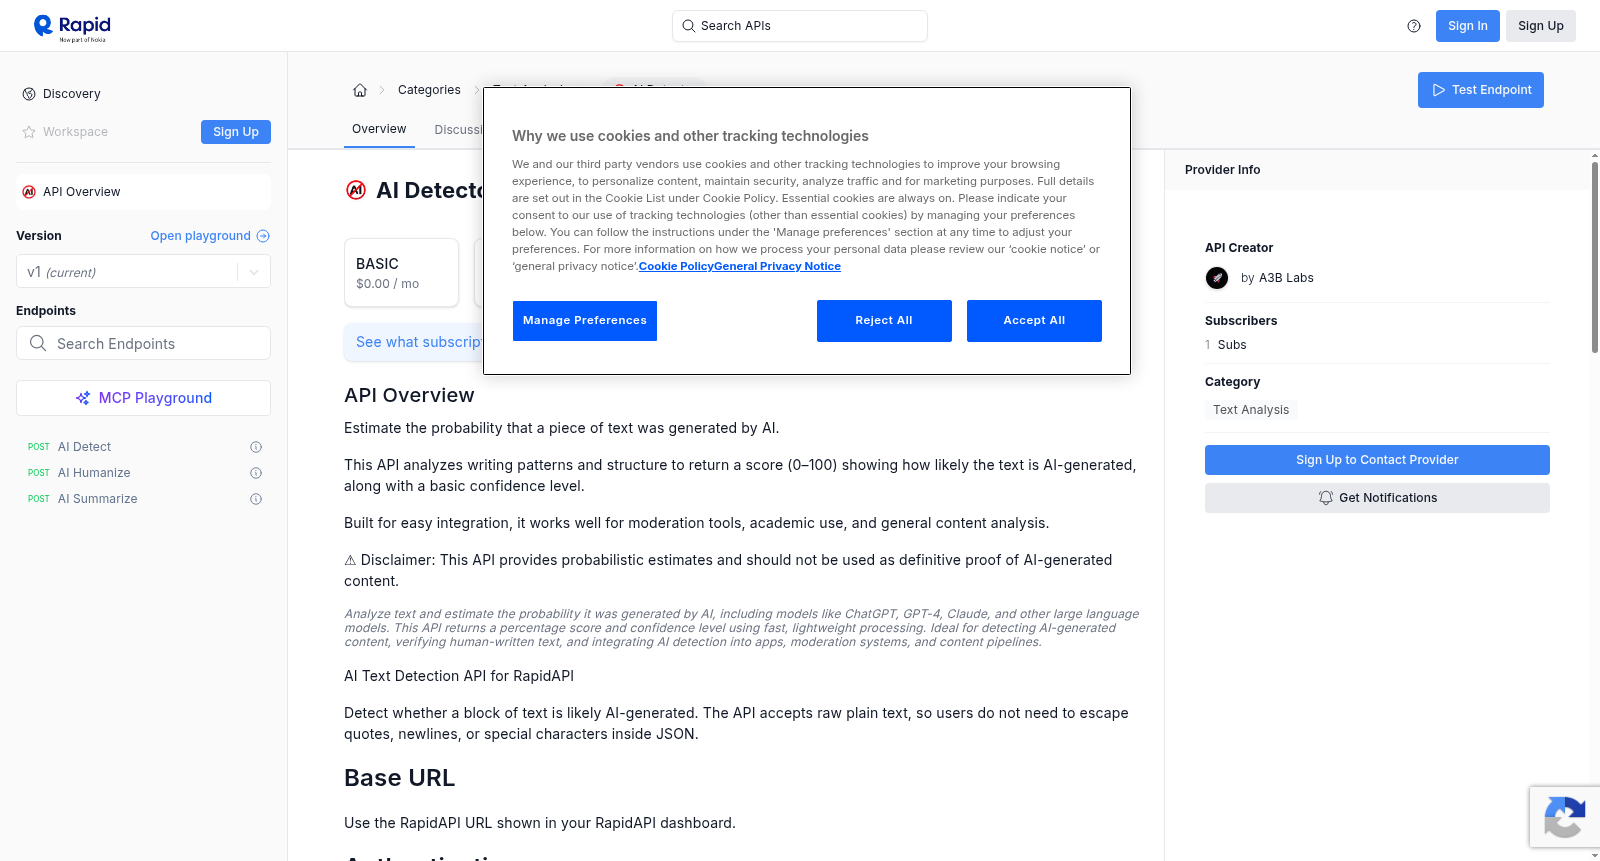The image size is (1600, 861).
Task: Select the '1 Subs' subscribers count
Action: click(1226, 345)
